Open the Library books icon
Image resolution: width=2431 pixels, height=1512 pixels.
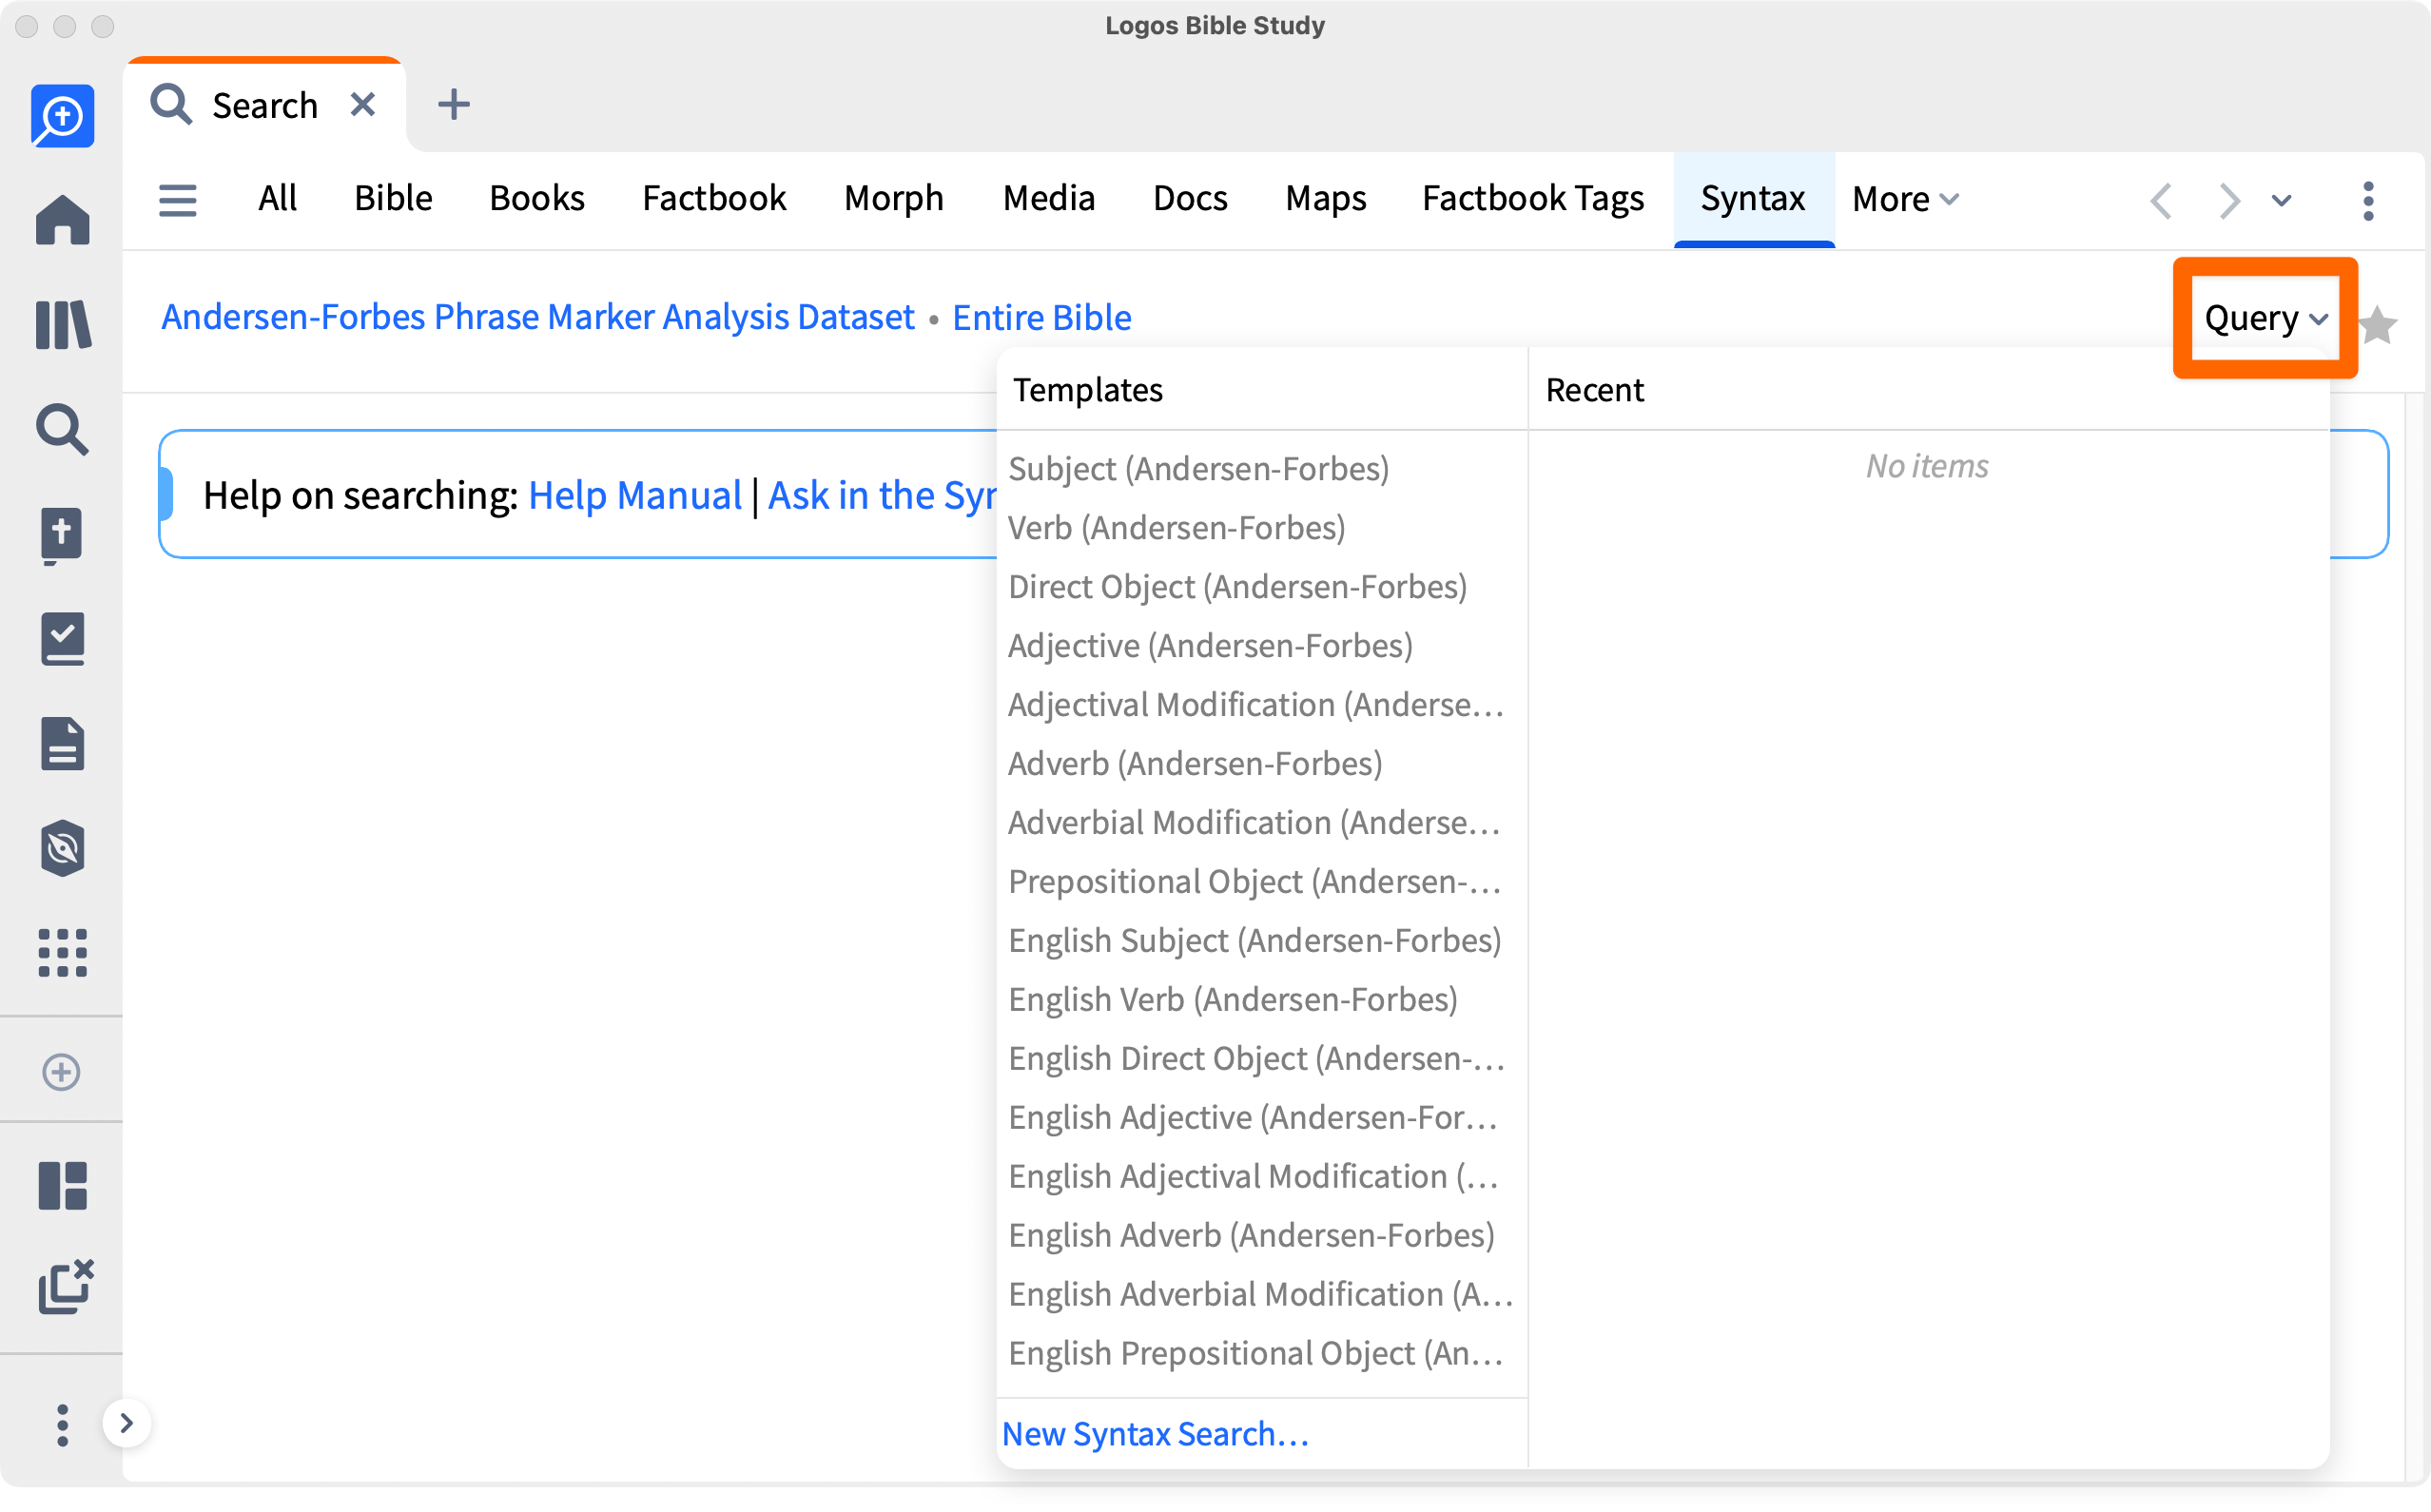[x=62, y=324]
